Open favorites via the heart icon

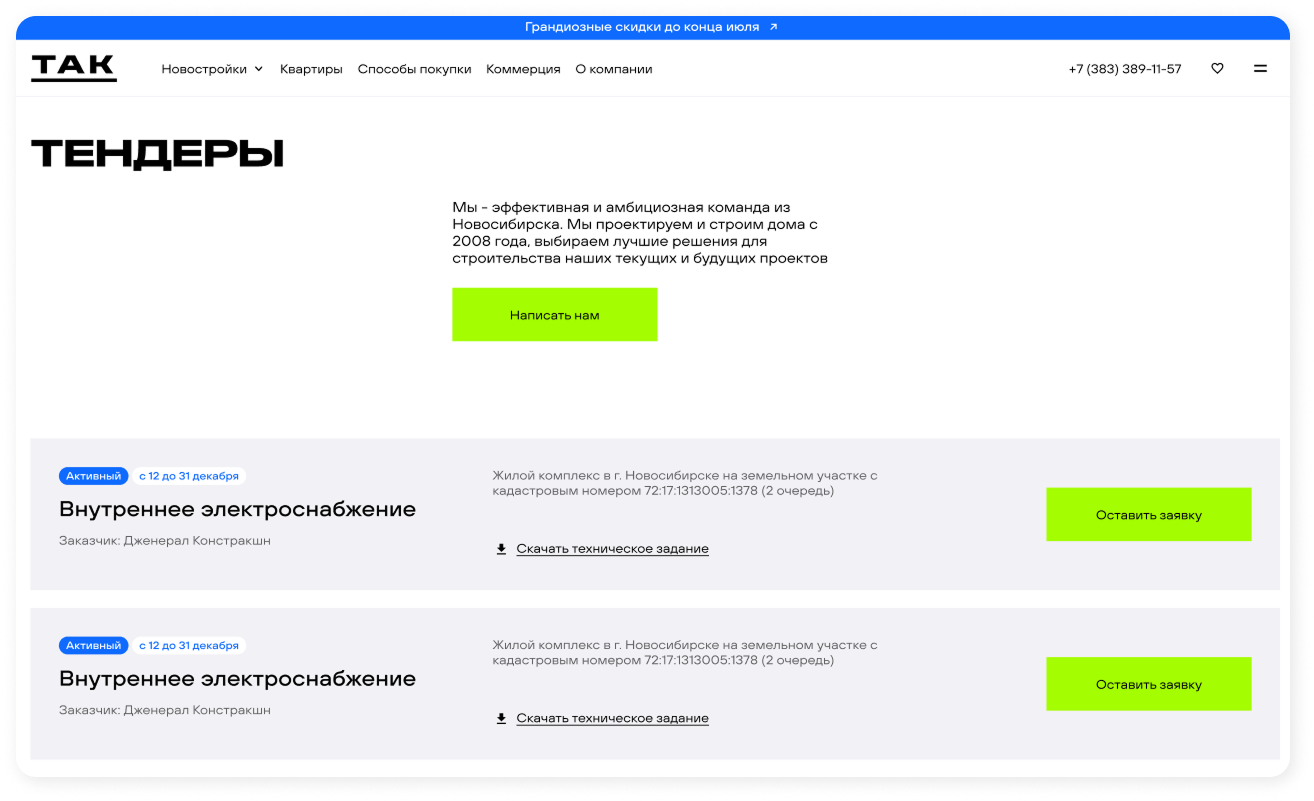tap(1217, 69)
